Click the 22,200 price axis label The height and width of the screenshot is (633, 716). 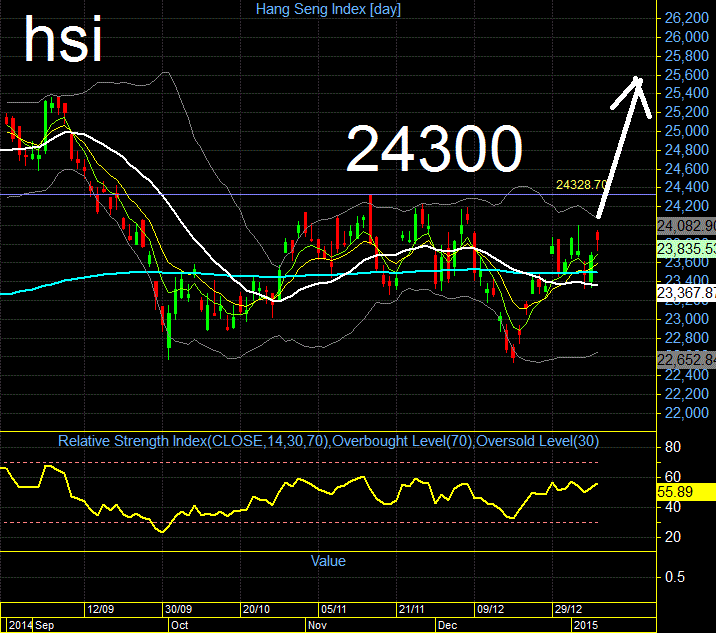point(686,394)
